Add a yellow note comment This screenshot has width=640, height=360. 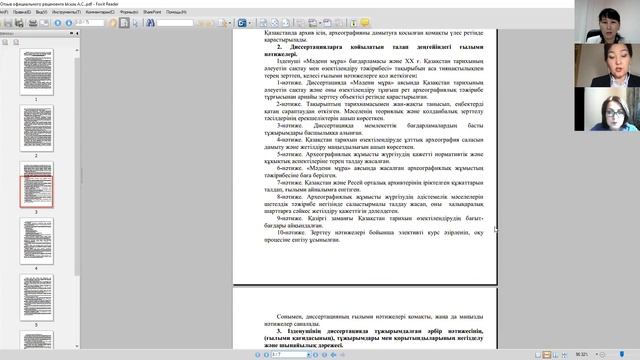point(364,23)
